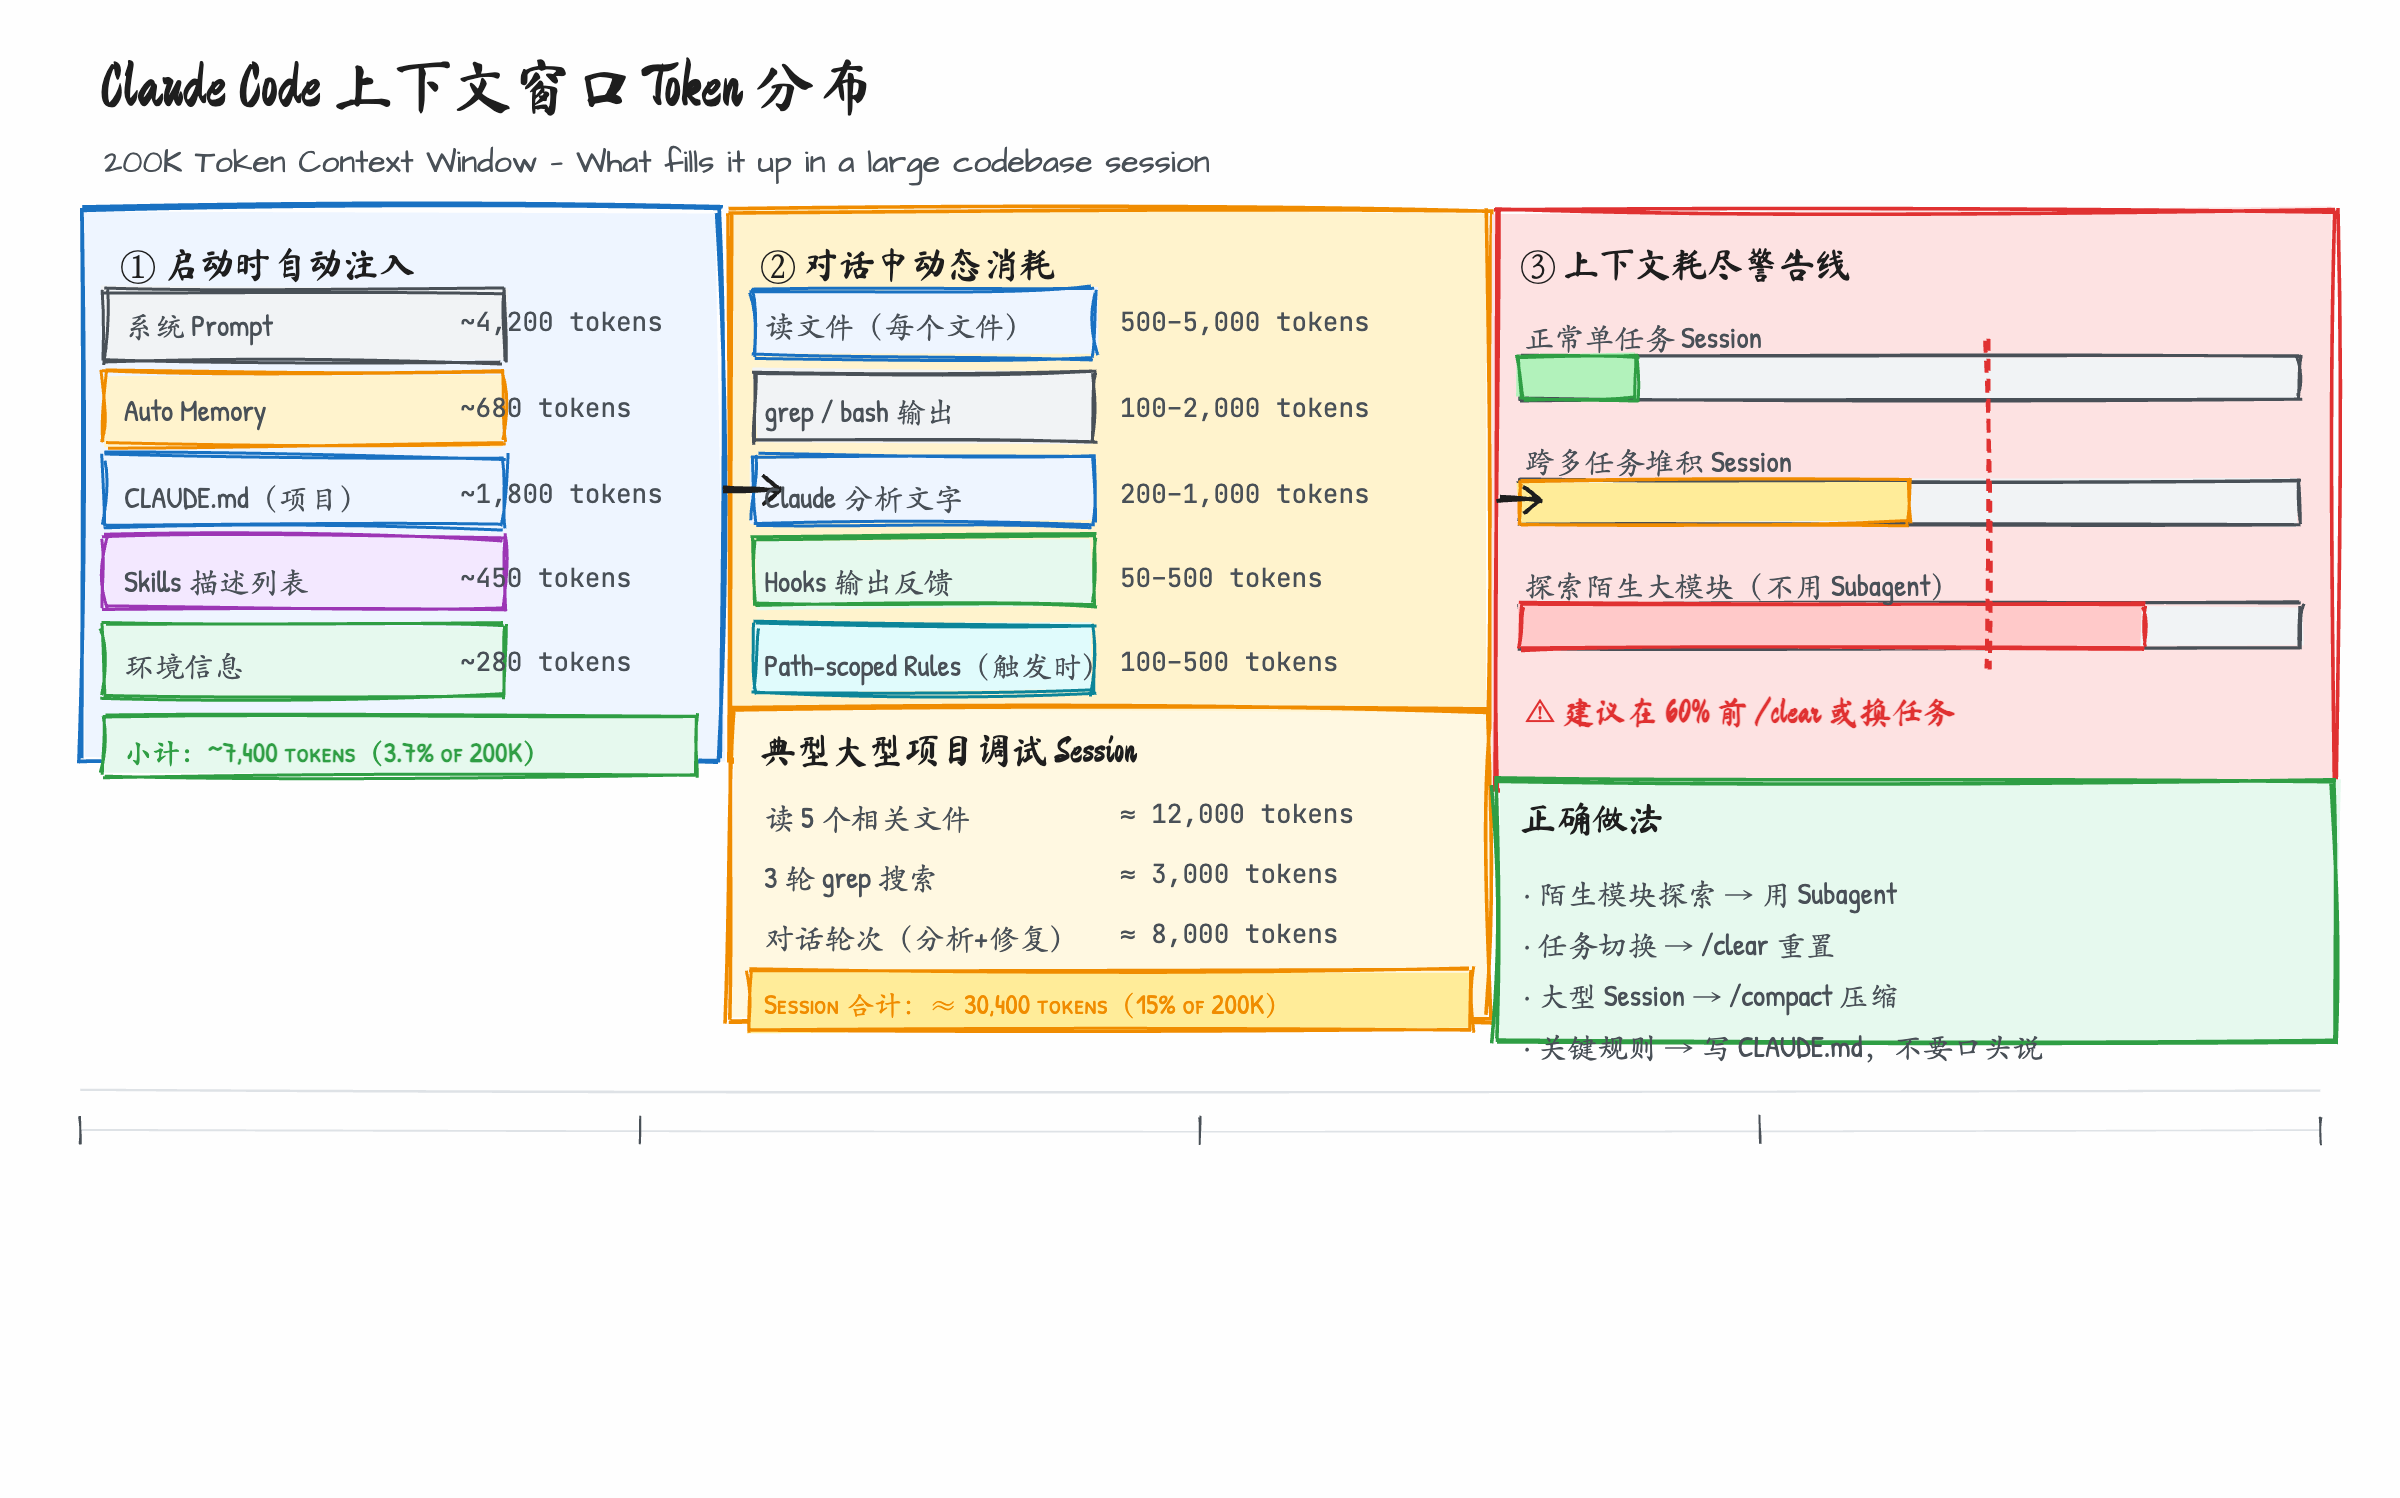Select the "① 启动时自动注入" heading
The image size is (2400, 1498).
(x=266, y=265)
